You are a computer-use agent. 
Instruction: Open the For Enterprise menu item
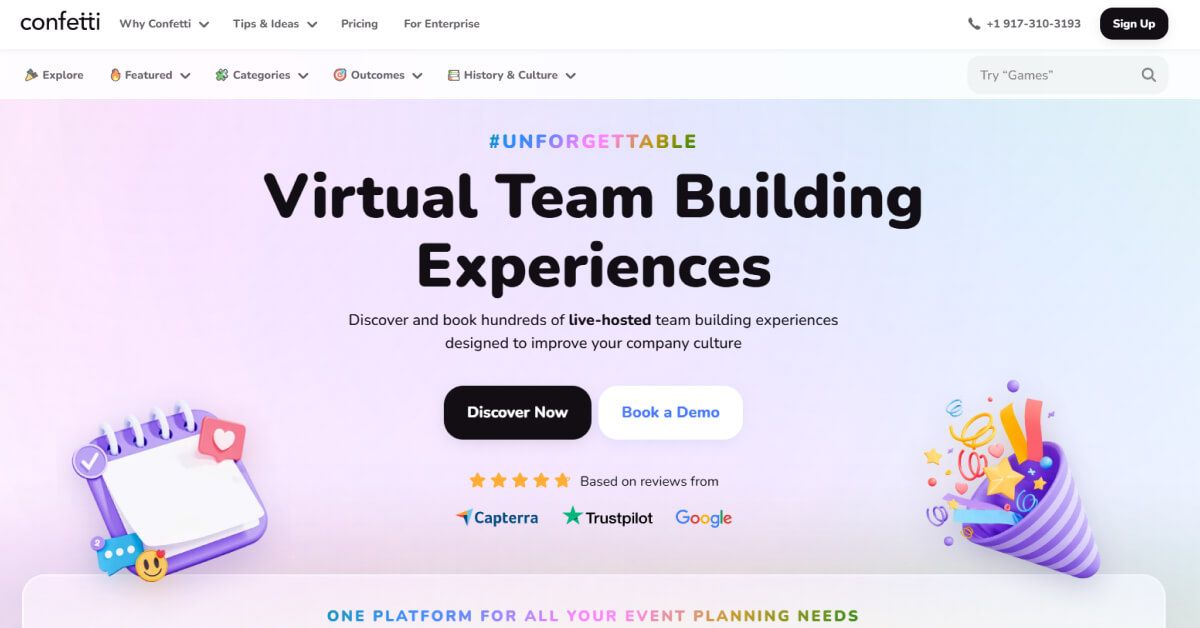tap(441, 23)
